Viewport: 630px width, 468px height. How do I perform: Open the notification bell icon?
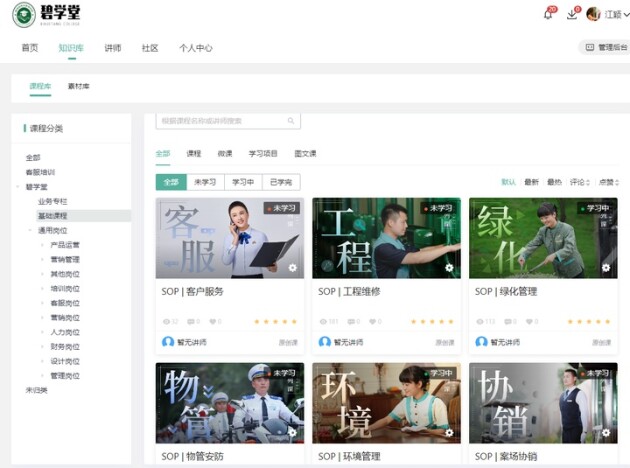548,14
